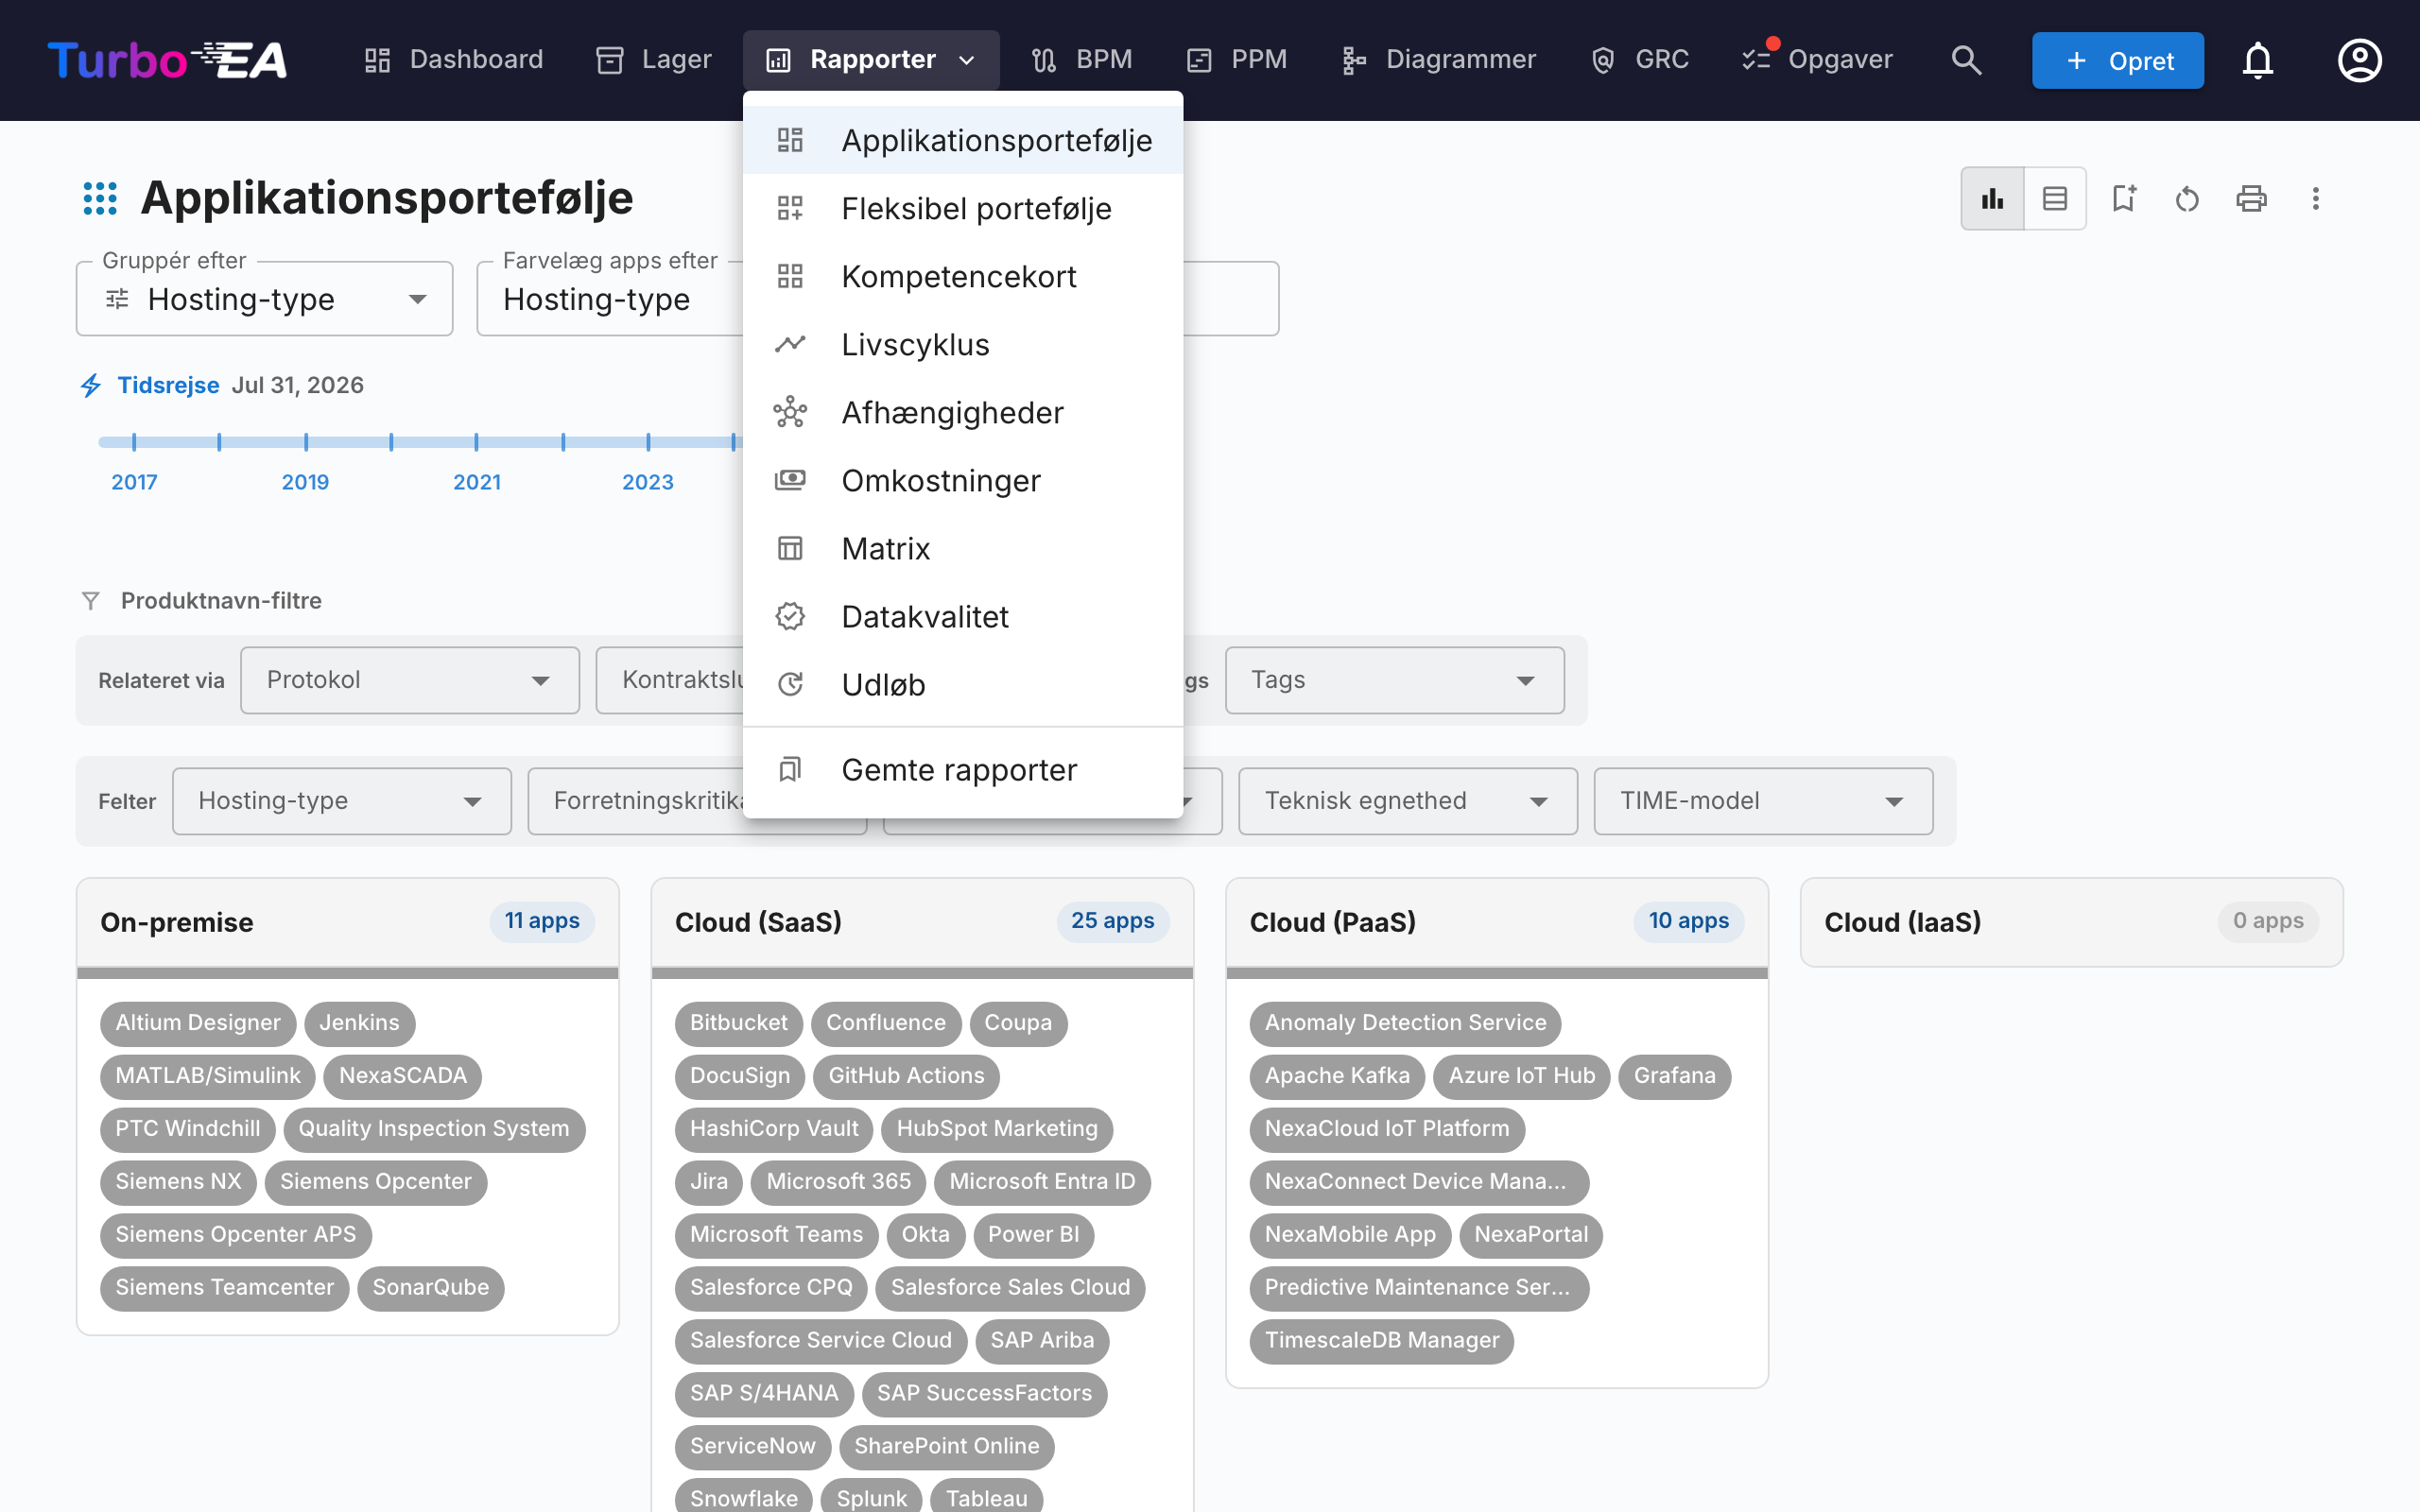Go to the GRC section
This screenshot has width=2420, height=1512.
1640,60
